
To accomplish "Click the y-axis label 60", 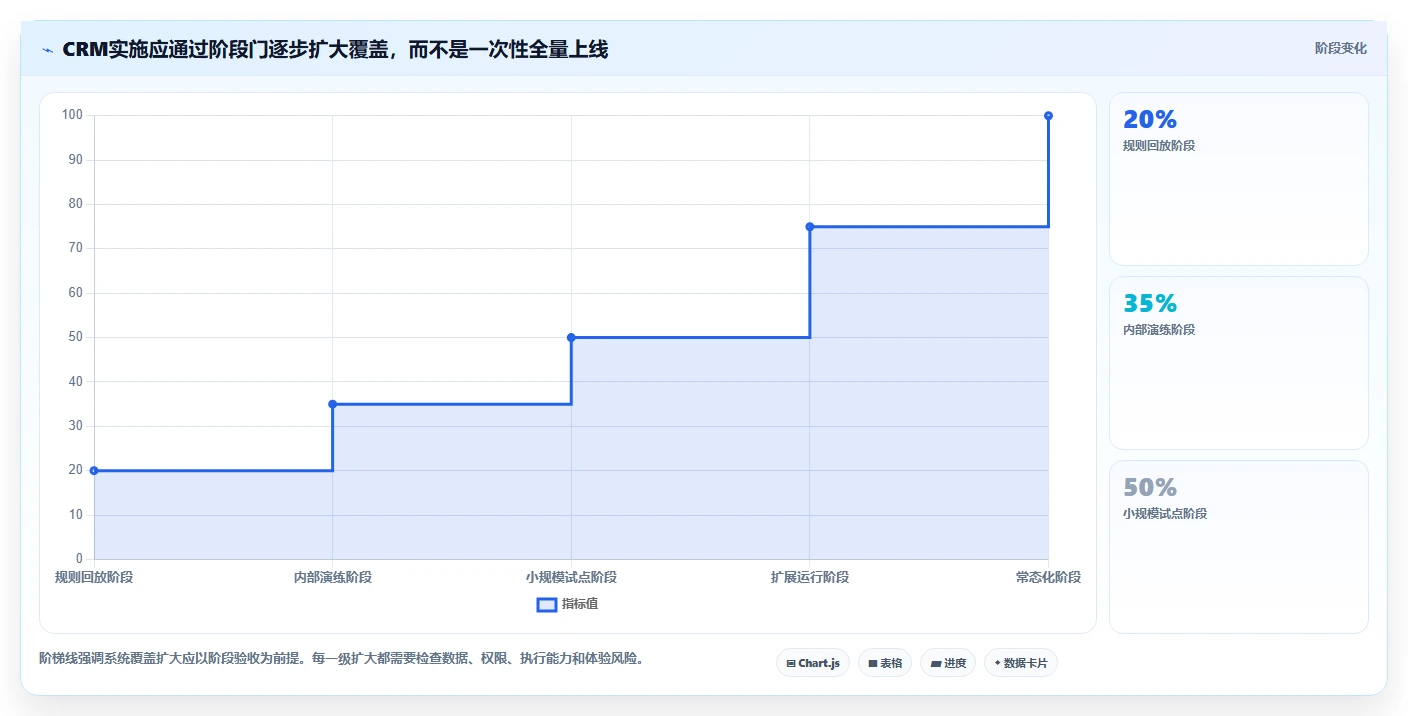I will [x=75, y=293].
